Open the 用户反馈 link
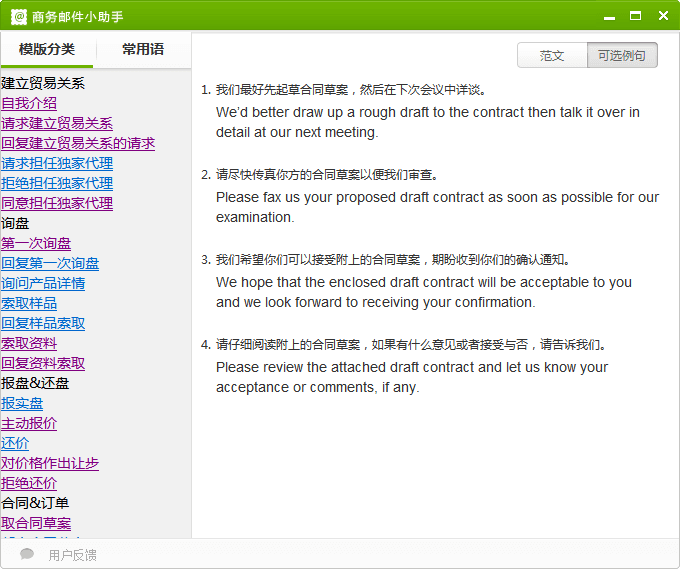Viewport: 680px width, 569px height. coord(72,555)
